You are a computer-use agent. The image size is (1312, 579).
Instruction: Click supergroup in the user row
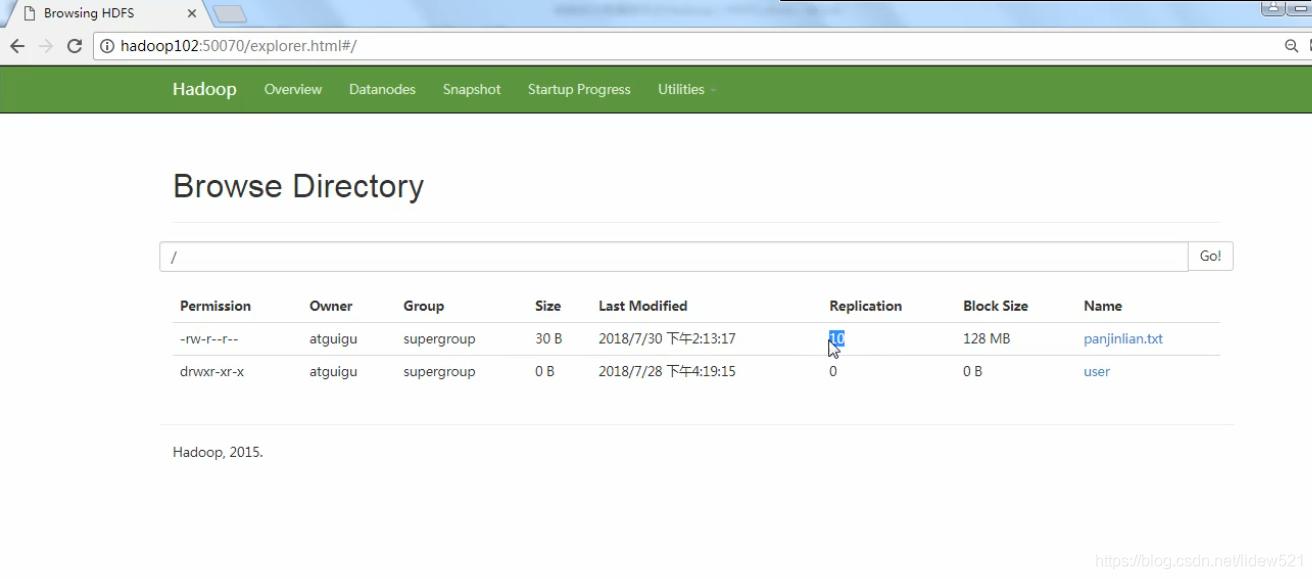click(439, 371)
